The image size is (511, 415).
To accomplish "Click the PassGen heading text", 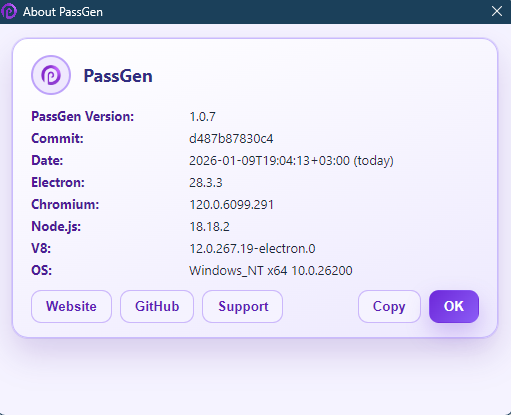I will coord(118,76).
